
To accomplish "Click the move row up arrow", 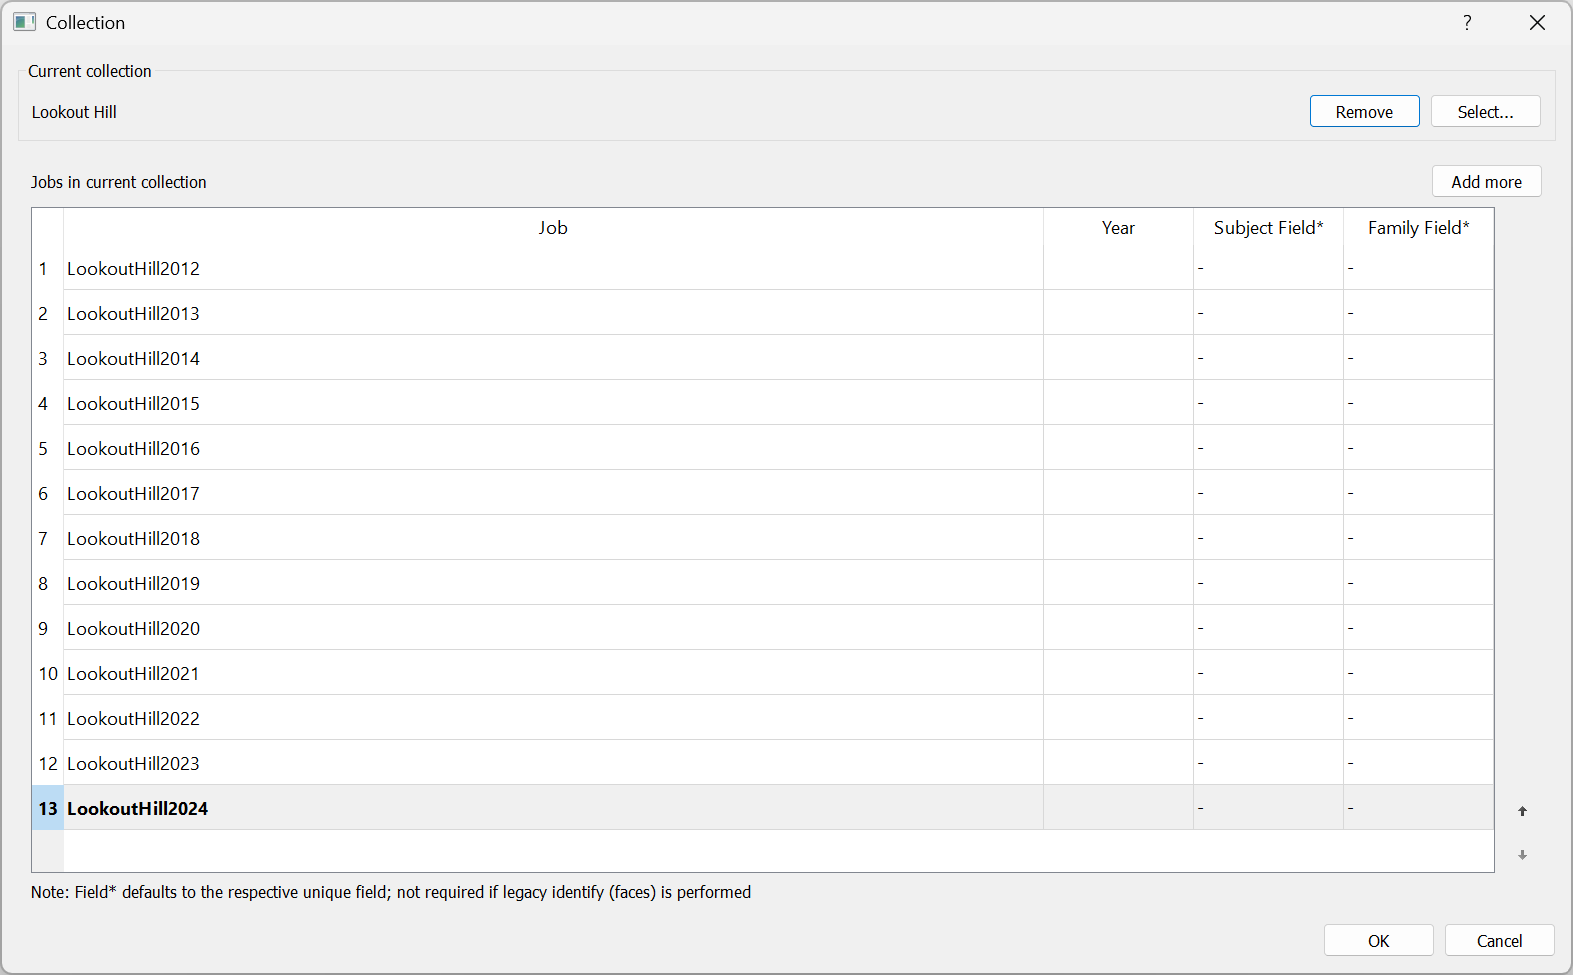I will 1522,811.
